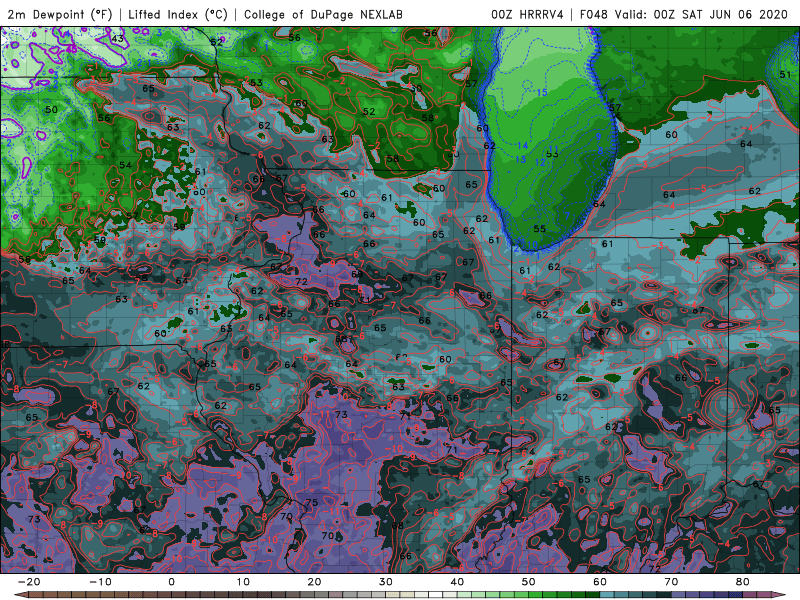Screen dimensions: 800x600
Task: Click the '20' color scale label
Action: [314, 582]
